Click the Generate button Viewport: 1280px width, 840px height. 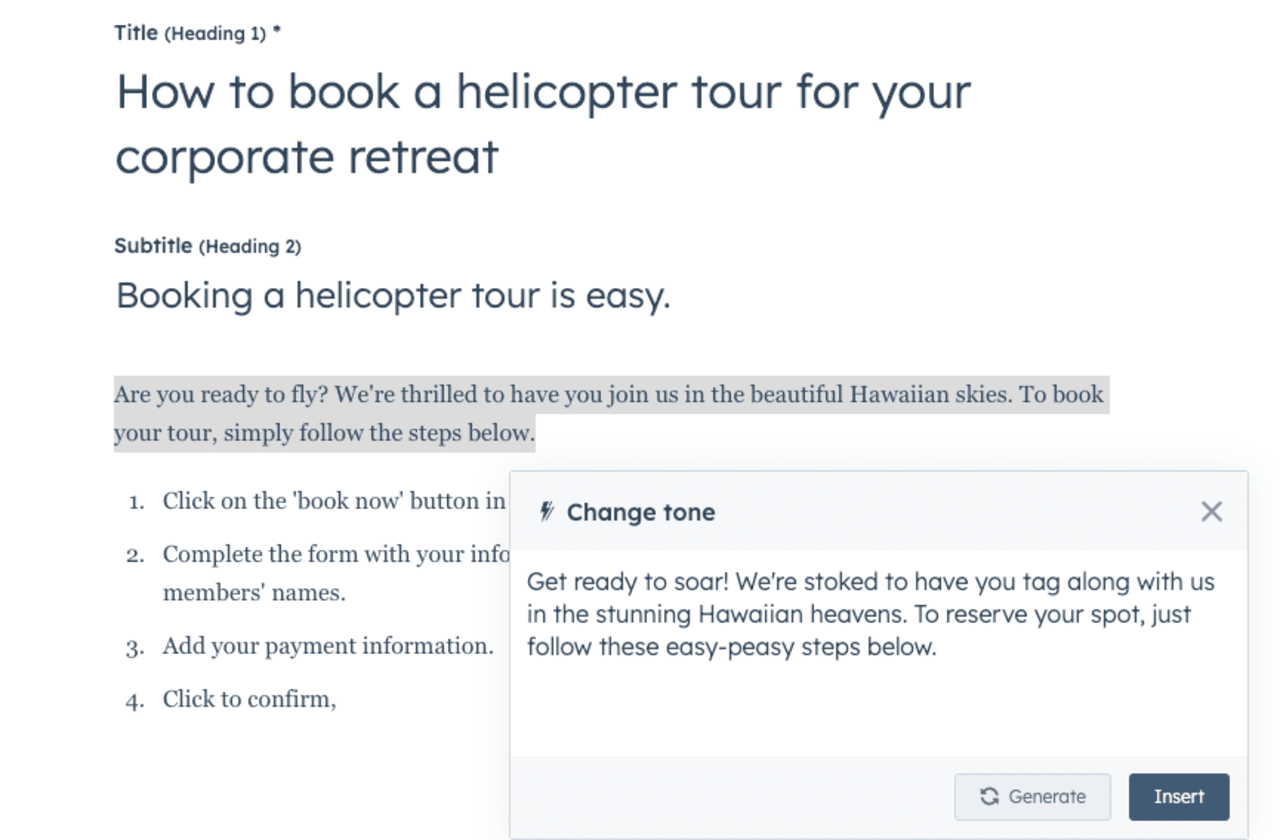point(1032,797)
